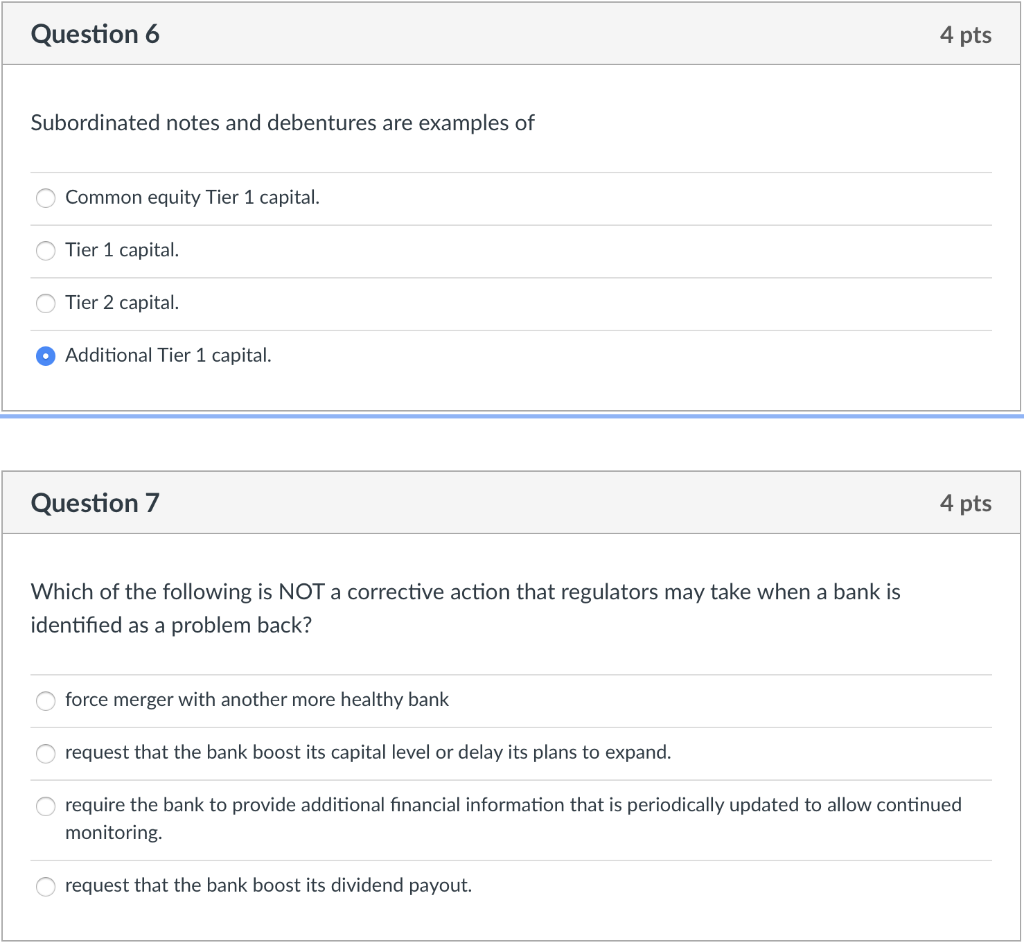Click the Additional Tier 1 capital label text
The width and height of the screenshot is (1024, 945).
point(167,355)
